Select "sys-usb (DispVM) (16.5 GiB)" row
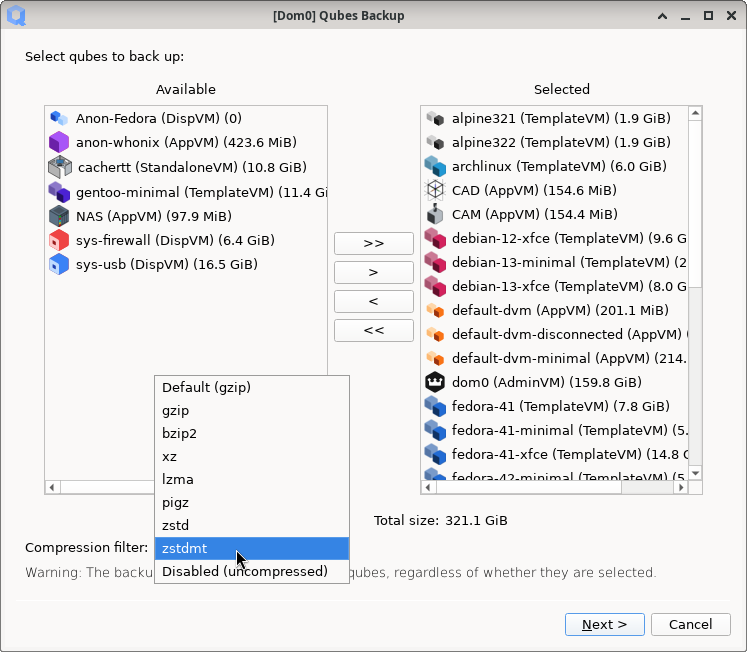 tap(186, 264)
